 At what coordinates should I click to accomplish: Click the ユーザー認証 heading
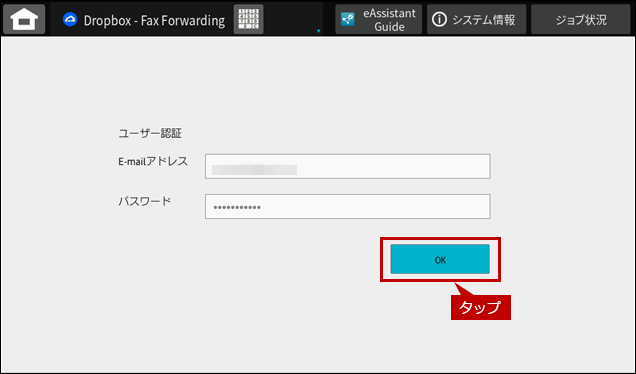150,133
